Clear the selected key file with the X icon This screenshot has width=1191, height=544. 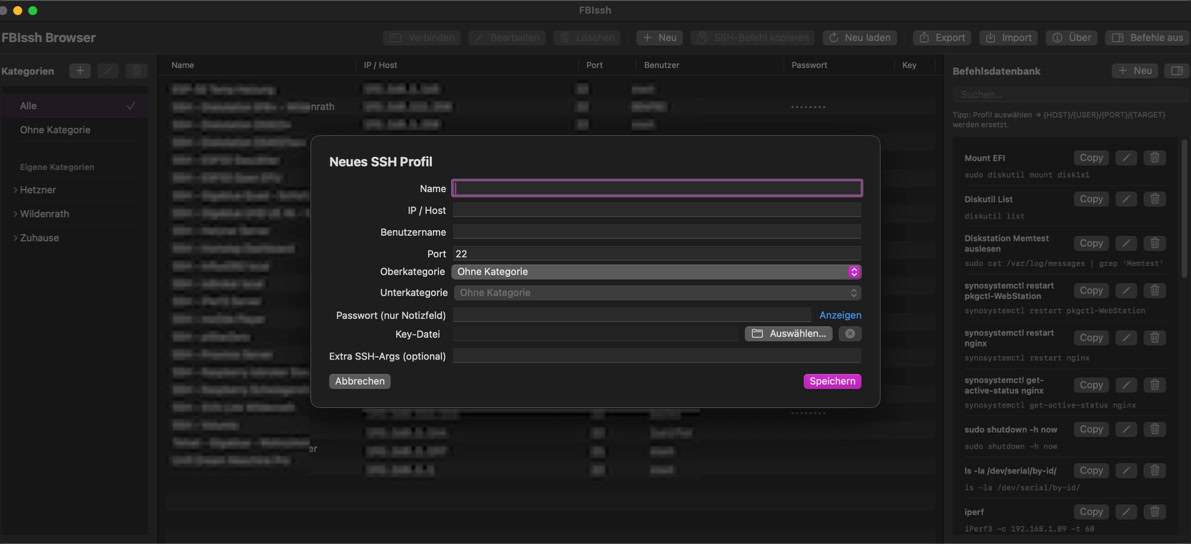(850, 334)
